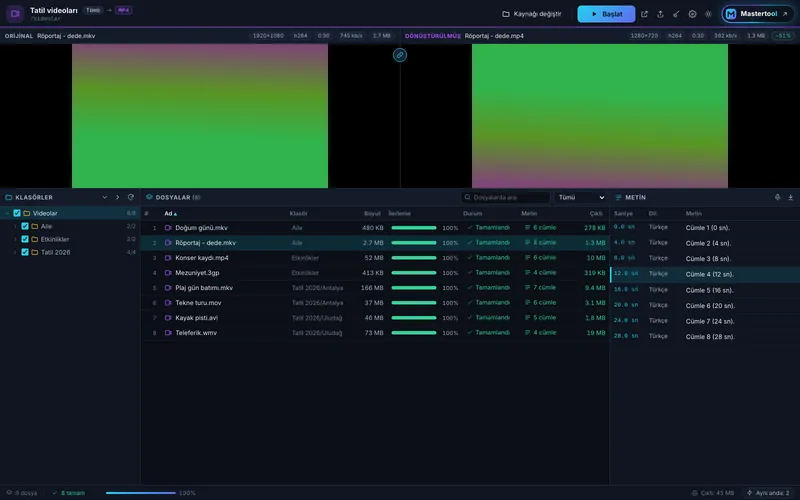This screenshot has height=500, width=800.
Task: Click the open-externally icon beside Başlat
Action: (644, 14)
